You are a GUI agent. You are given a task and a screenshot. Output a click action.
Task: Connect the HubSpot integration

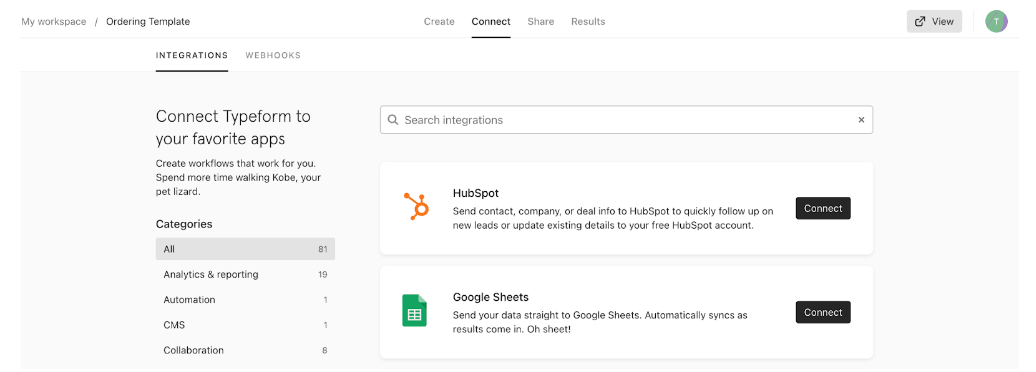(x=823, y=208)
